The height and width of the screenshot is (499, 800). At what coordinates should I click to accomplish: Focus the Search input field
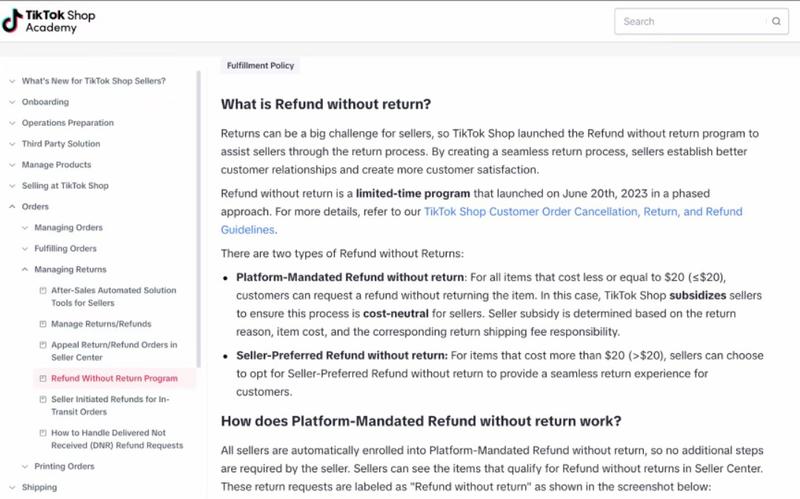[693, 21]
